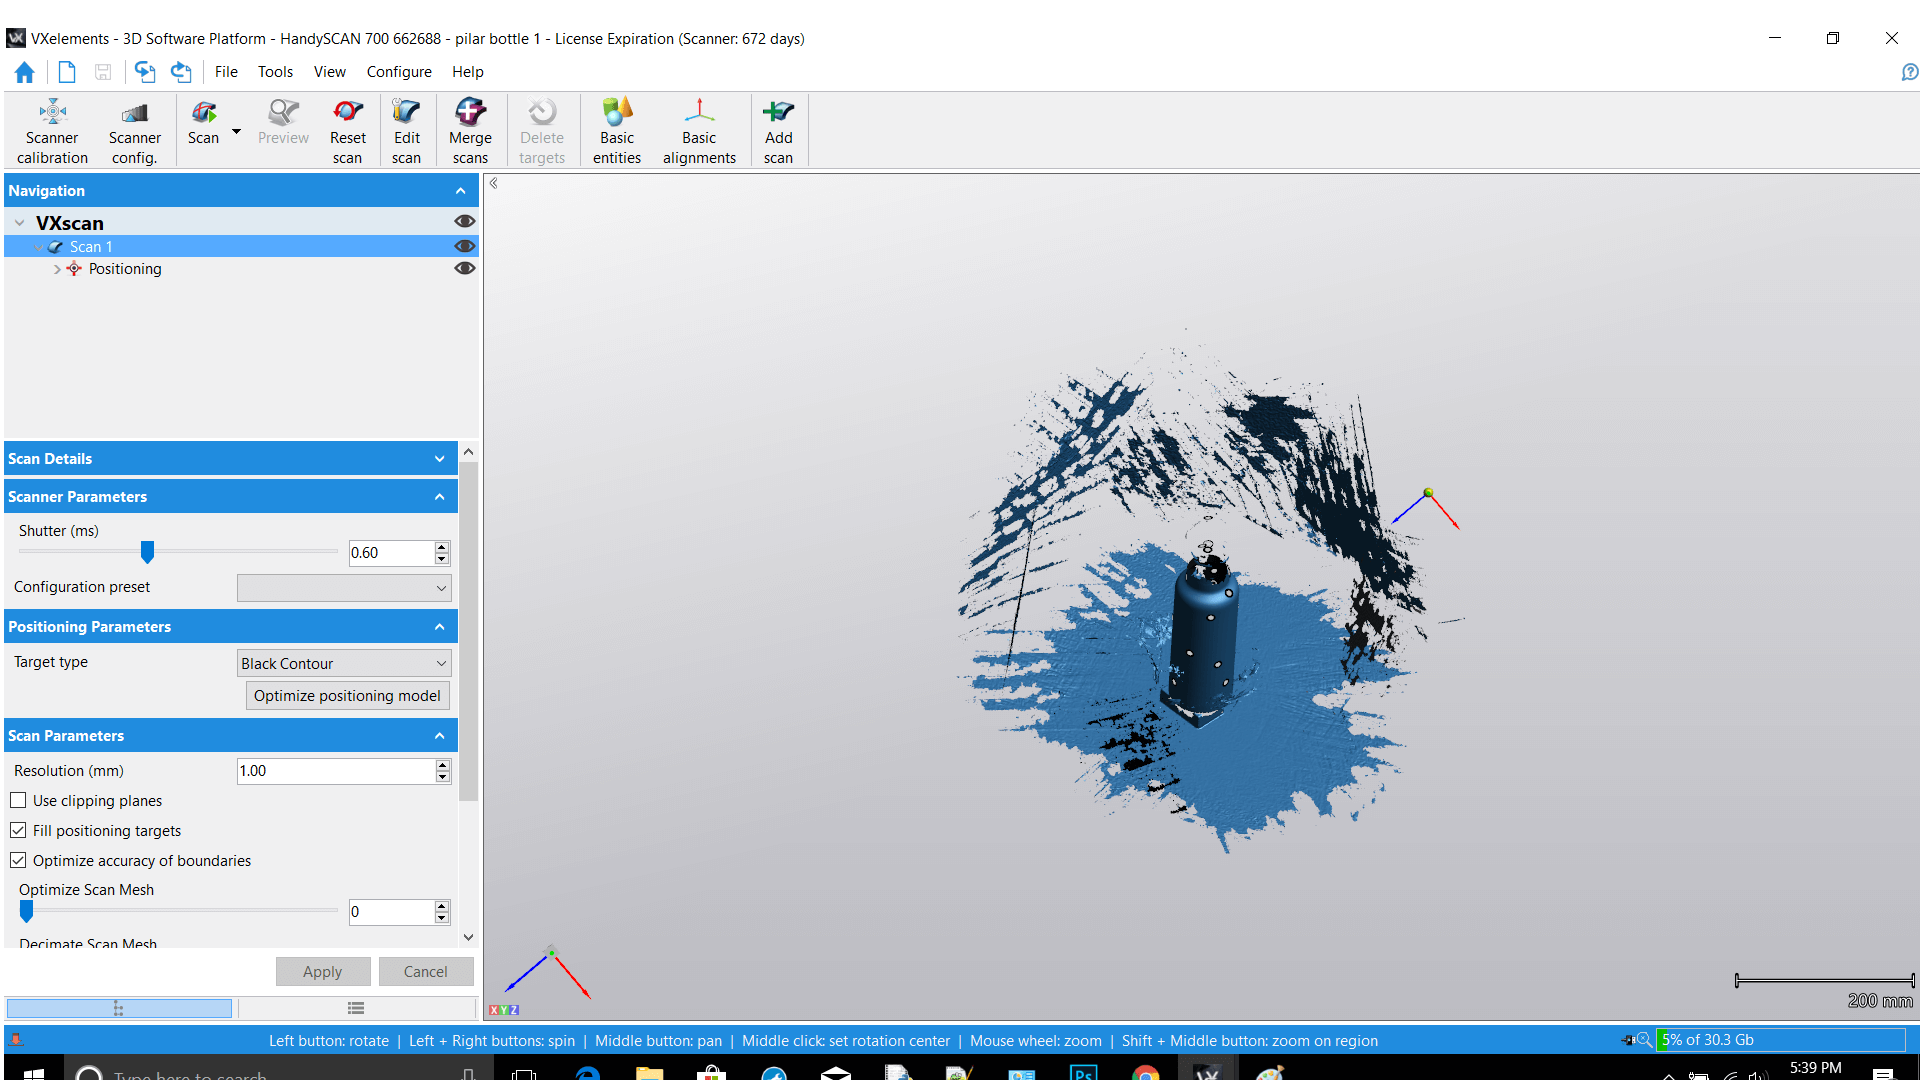Open the Configure menu
The width and height of the screenshot is (1920, 1080).
pyautogui.click(x=399, y=72)
